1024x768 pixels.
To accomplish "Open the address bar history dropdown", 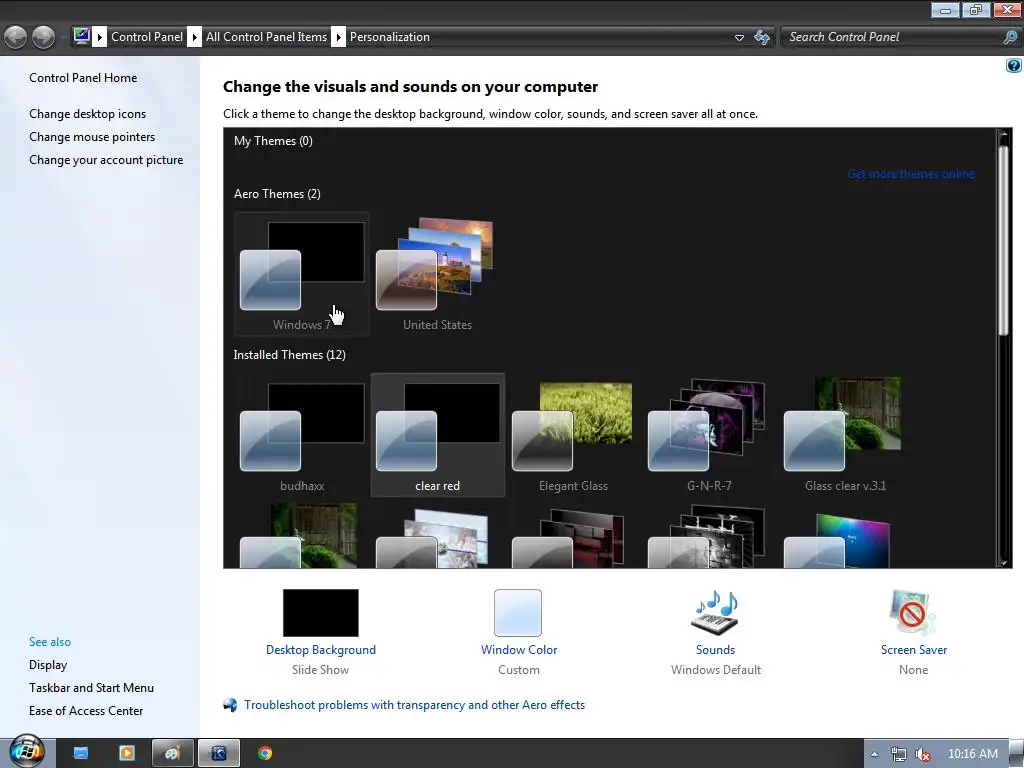I will 739,37.
